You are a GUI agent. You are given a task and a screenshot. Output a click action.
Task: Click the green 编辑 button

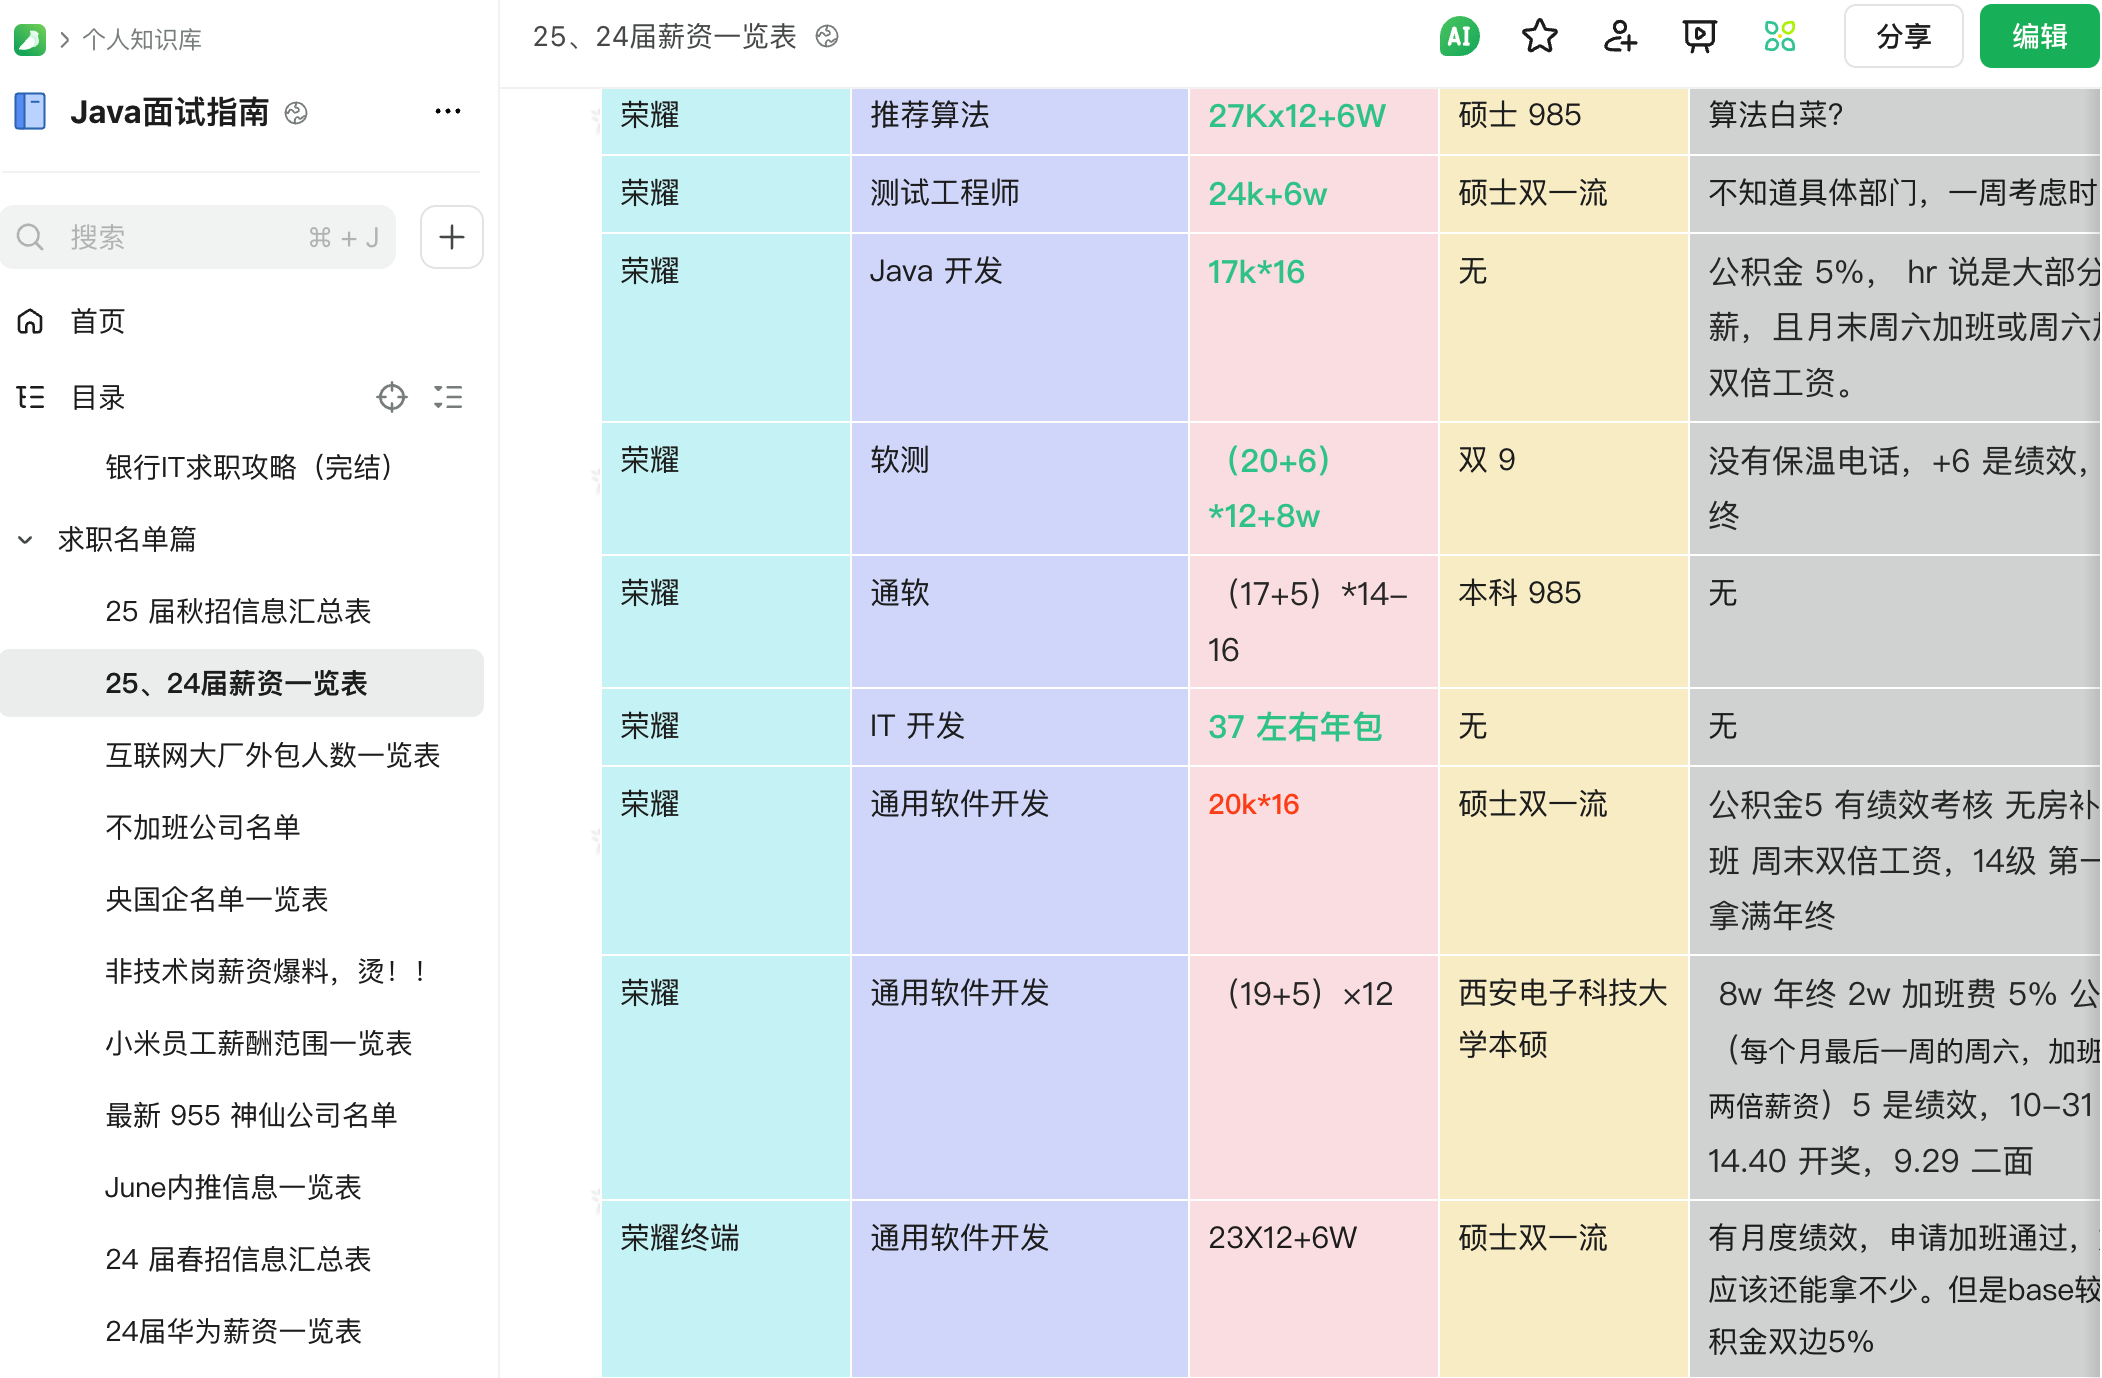click(x=2039, y=37)
